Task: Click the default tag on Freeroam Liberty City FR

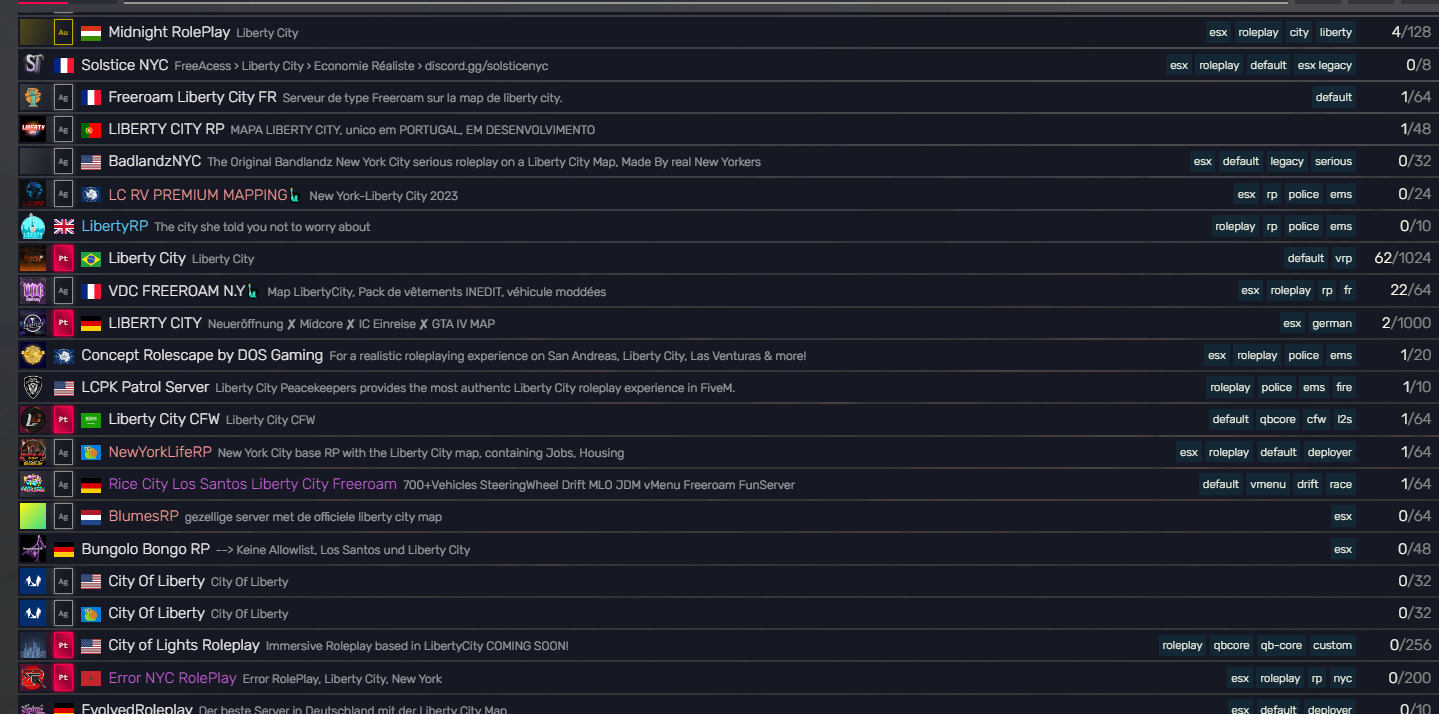Action: pyautogui.click(x=1334, y=97)
